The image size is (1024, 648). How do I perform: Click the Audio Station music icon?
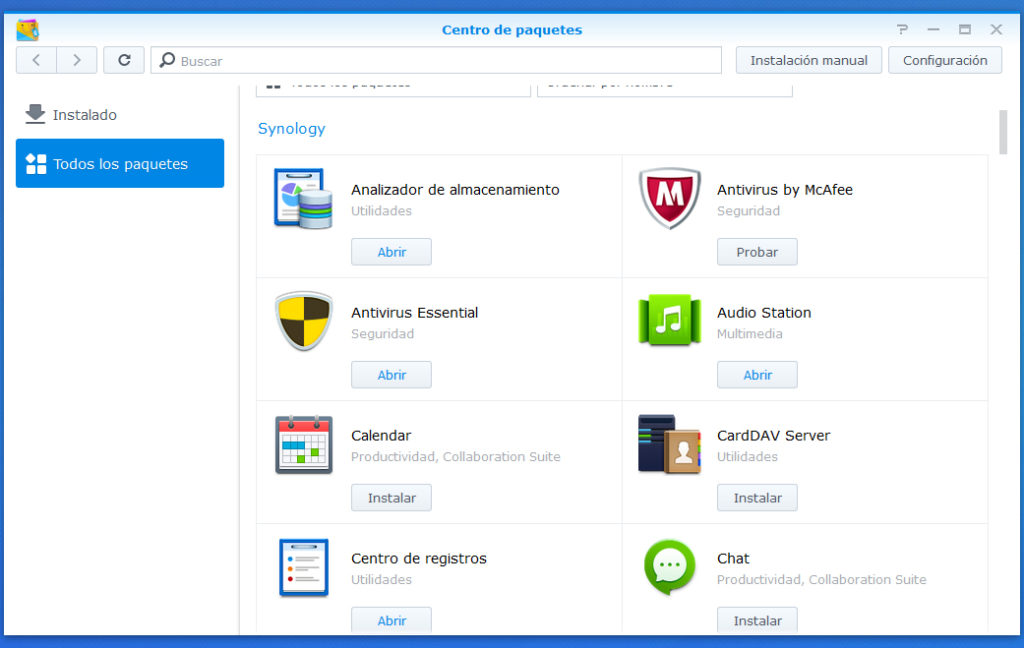669,320
